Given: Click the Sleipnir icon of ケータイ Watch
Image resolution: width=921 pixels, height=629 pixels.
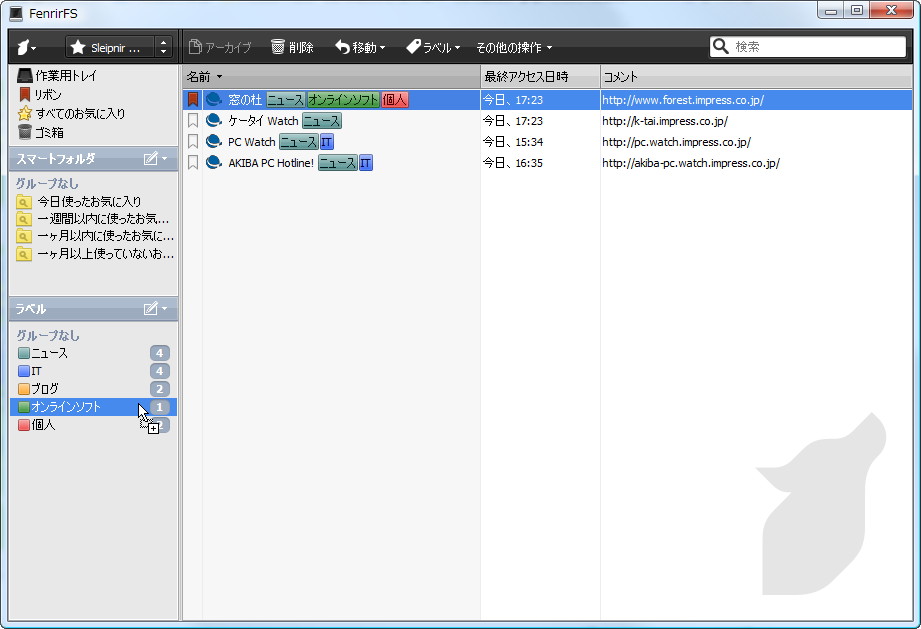Looking at the screenshot, I should 214,120.
